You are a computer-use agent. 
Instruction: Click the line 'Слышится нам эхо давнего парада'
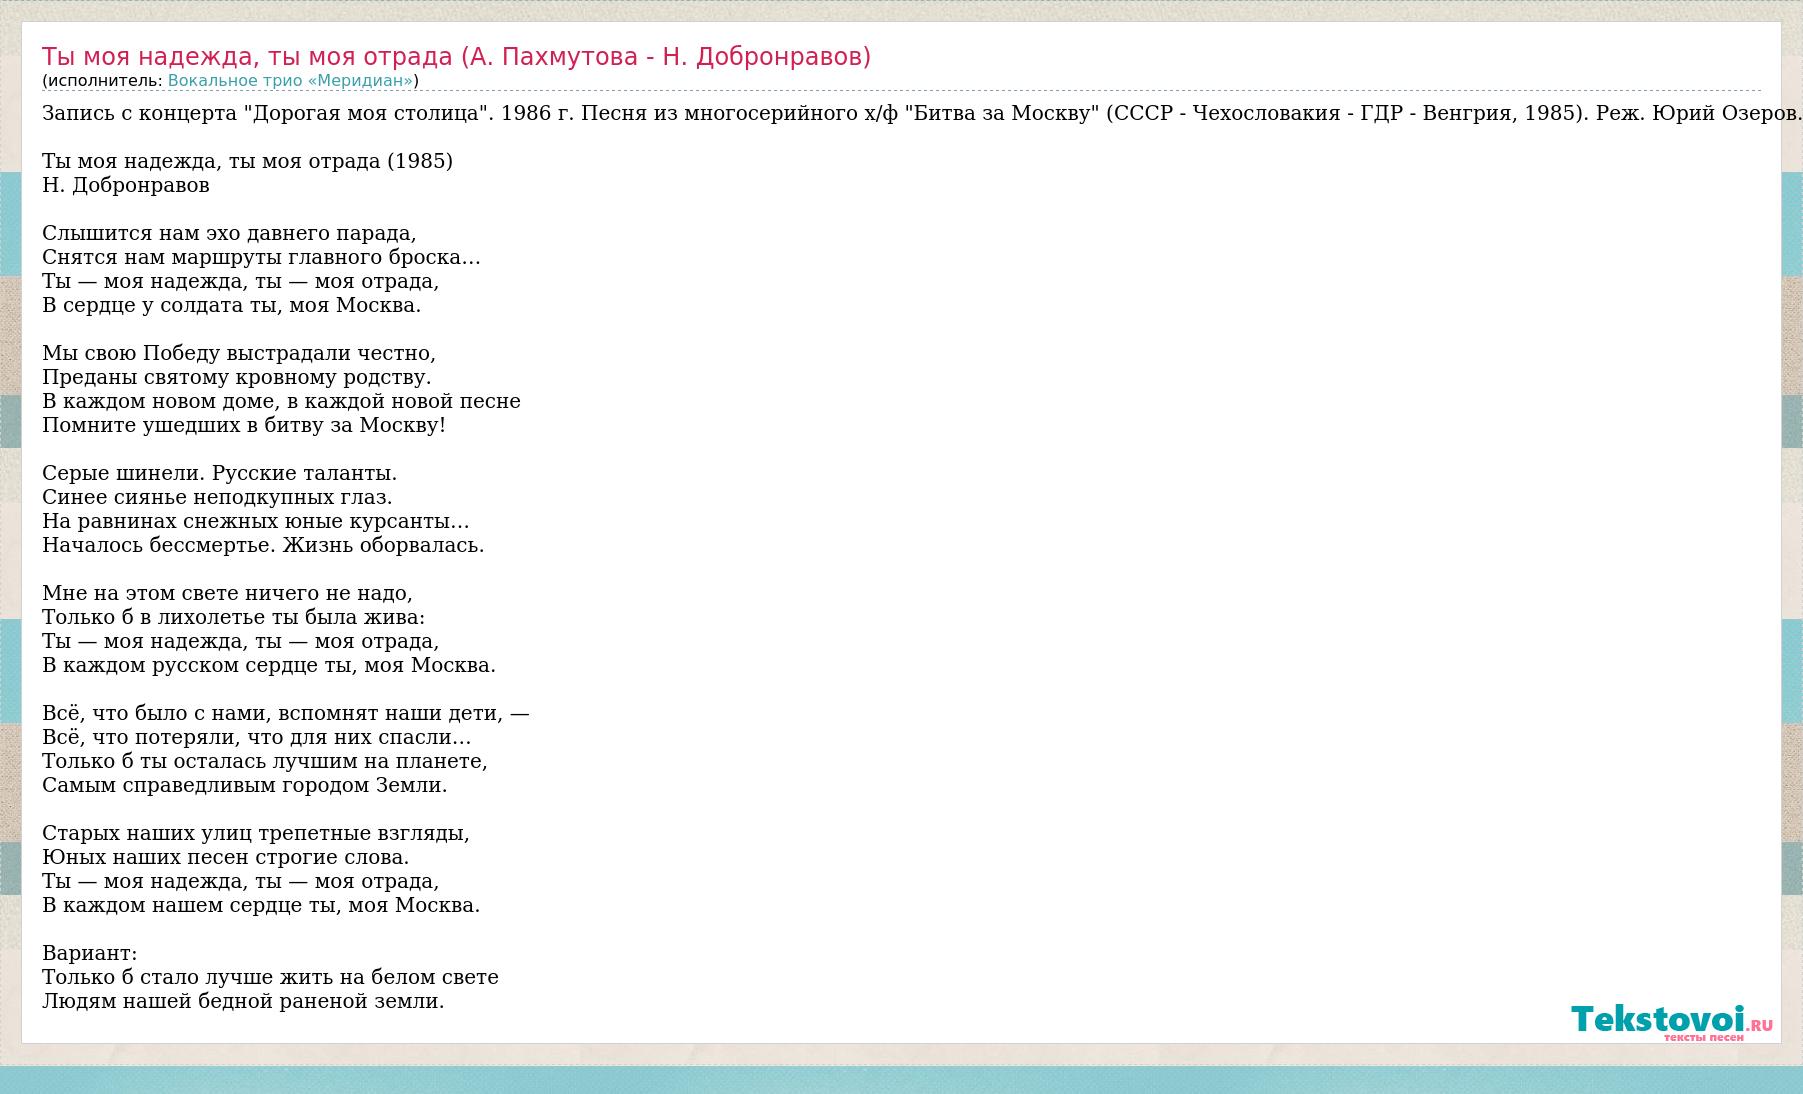[x=229, y=233]
